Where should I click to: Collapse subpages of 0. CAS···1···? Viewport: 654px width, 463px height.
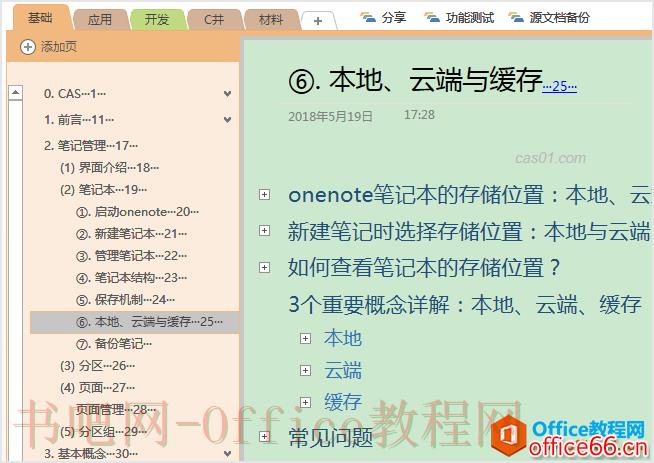(227, 94)
